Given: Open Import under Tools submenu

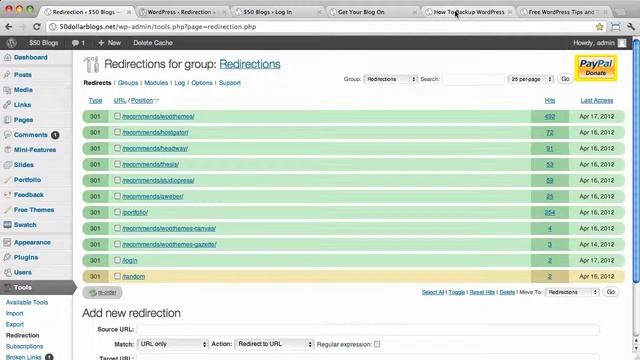Looking at the screenshot, I should pyautogui.click(x=15, y=313).
